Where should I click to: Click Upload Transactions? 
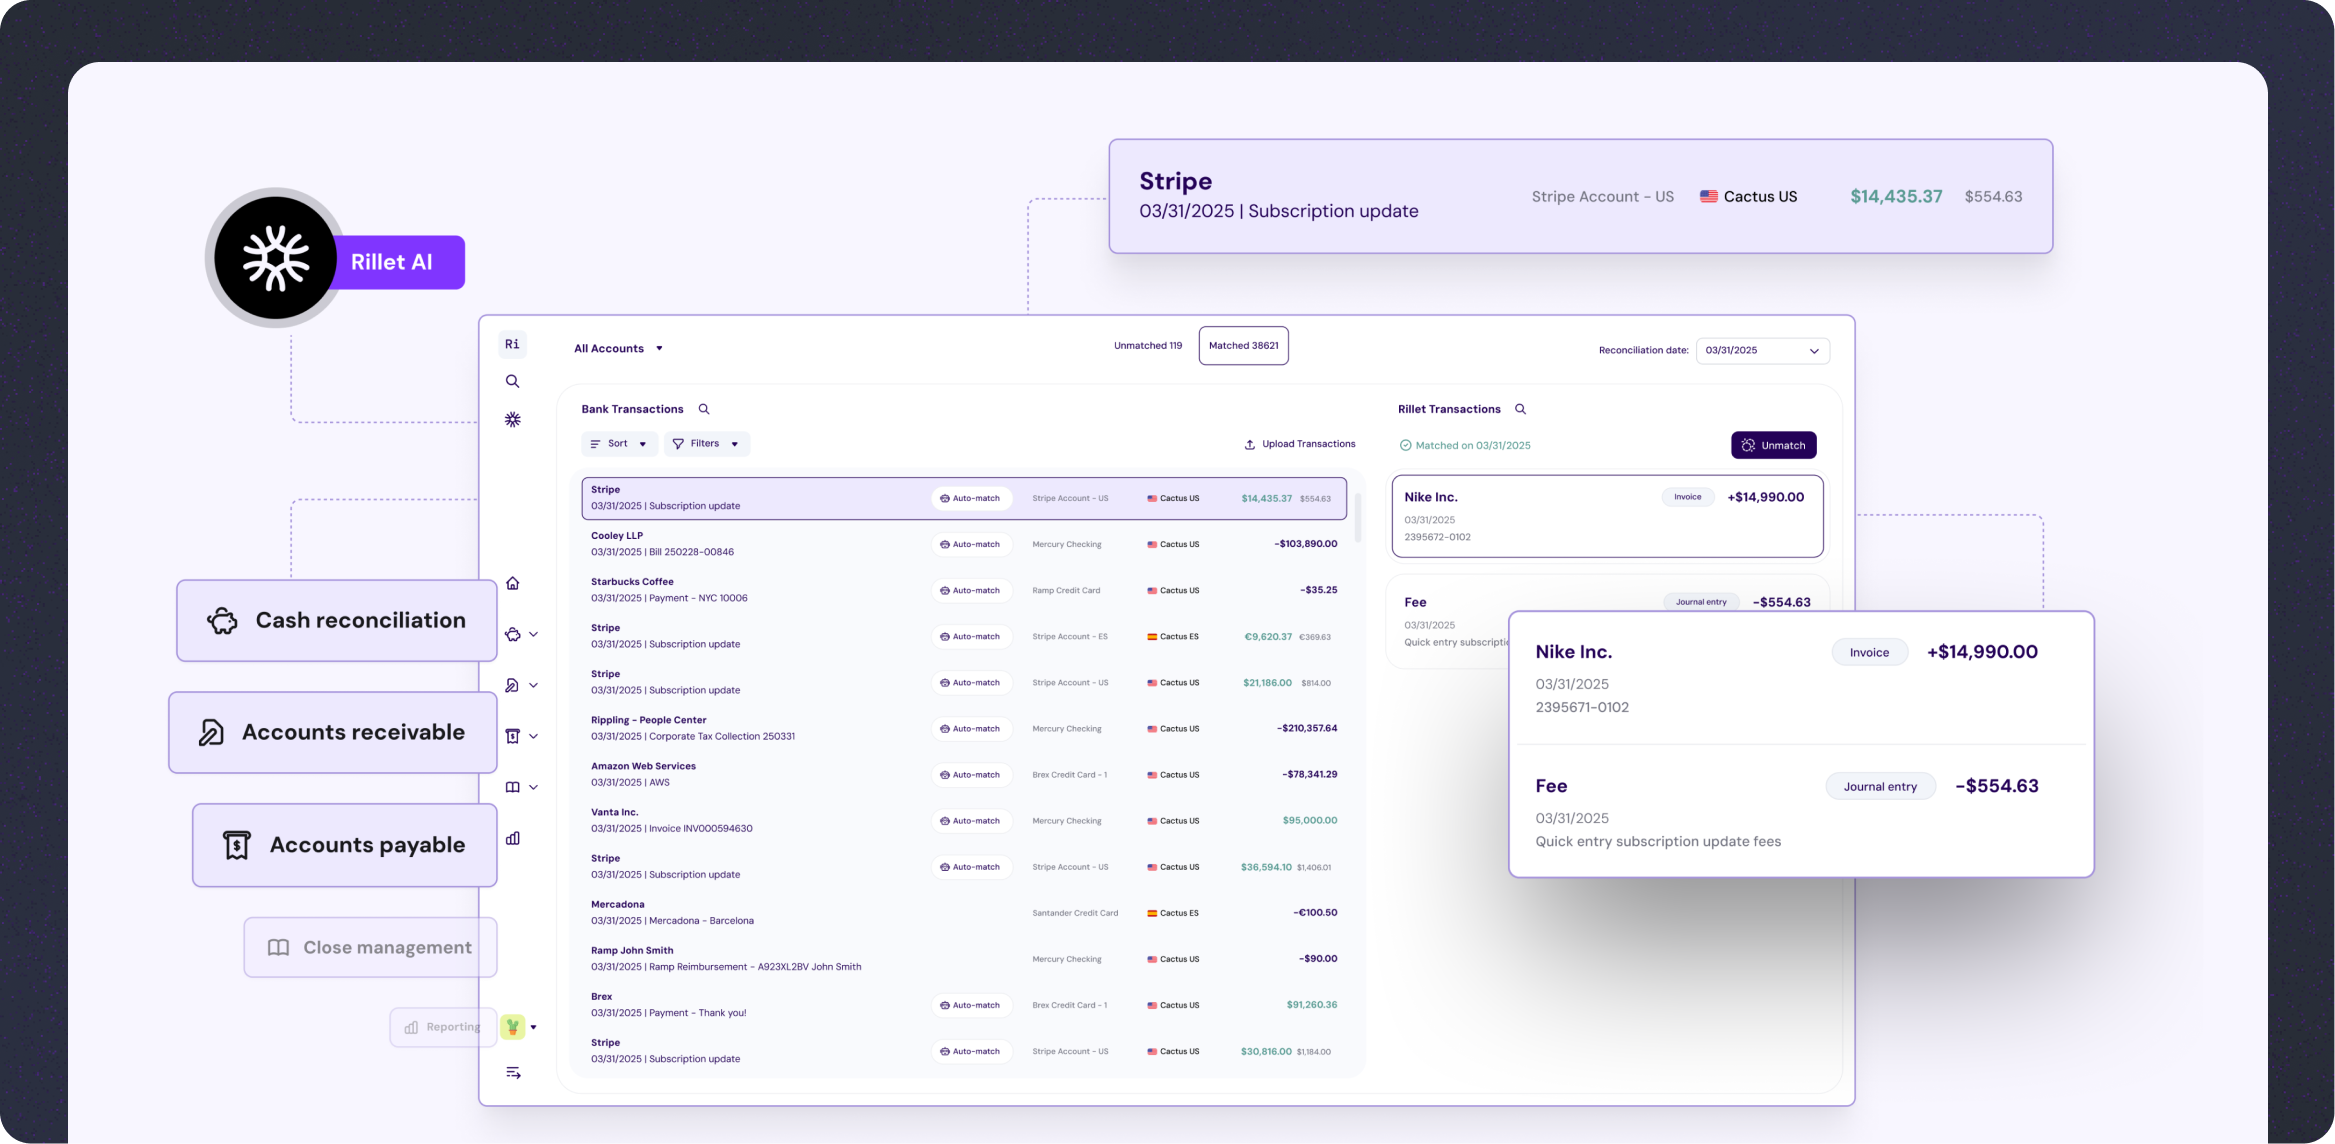[1299, 444]
